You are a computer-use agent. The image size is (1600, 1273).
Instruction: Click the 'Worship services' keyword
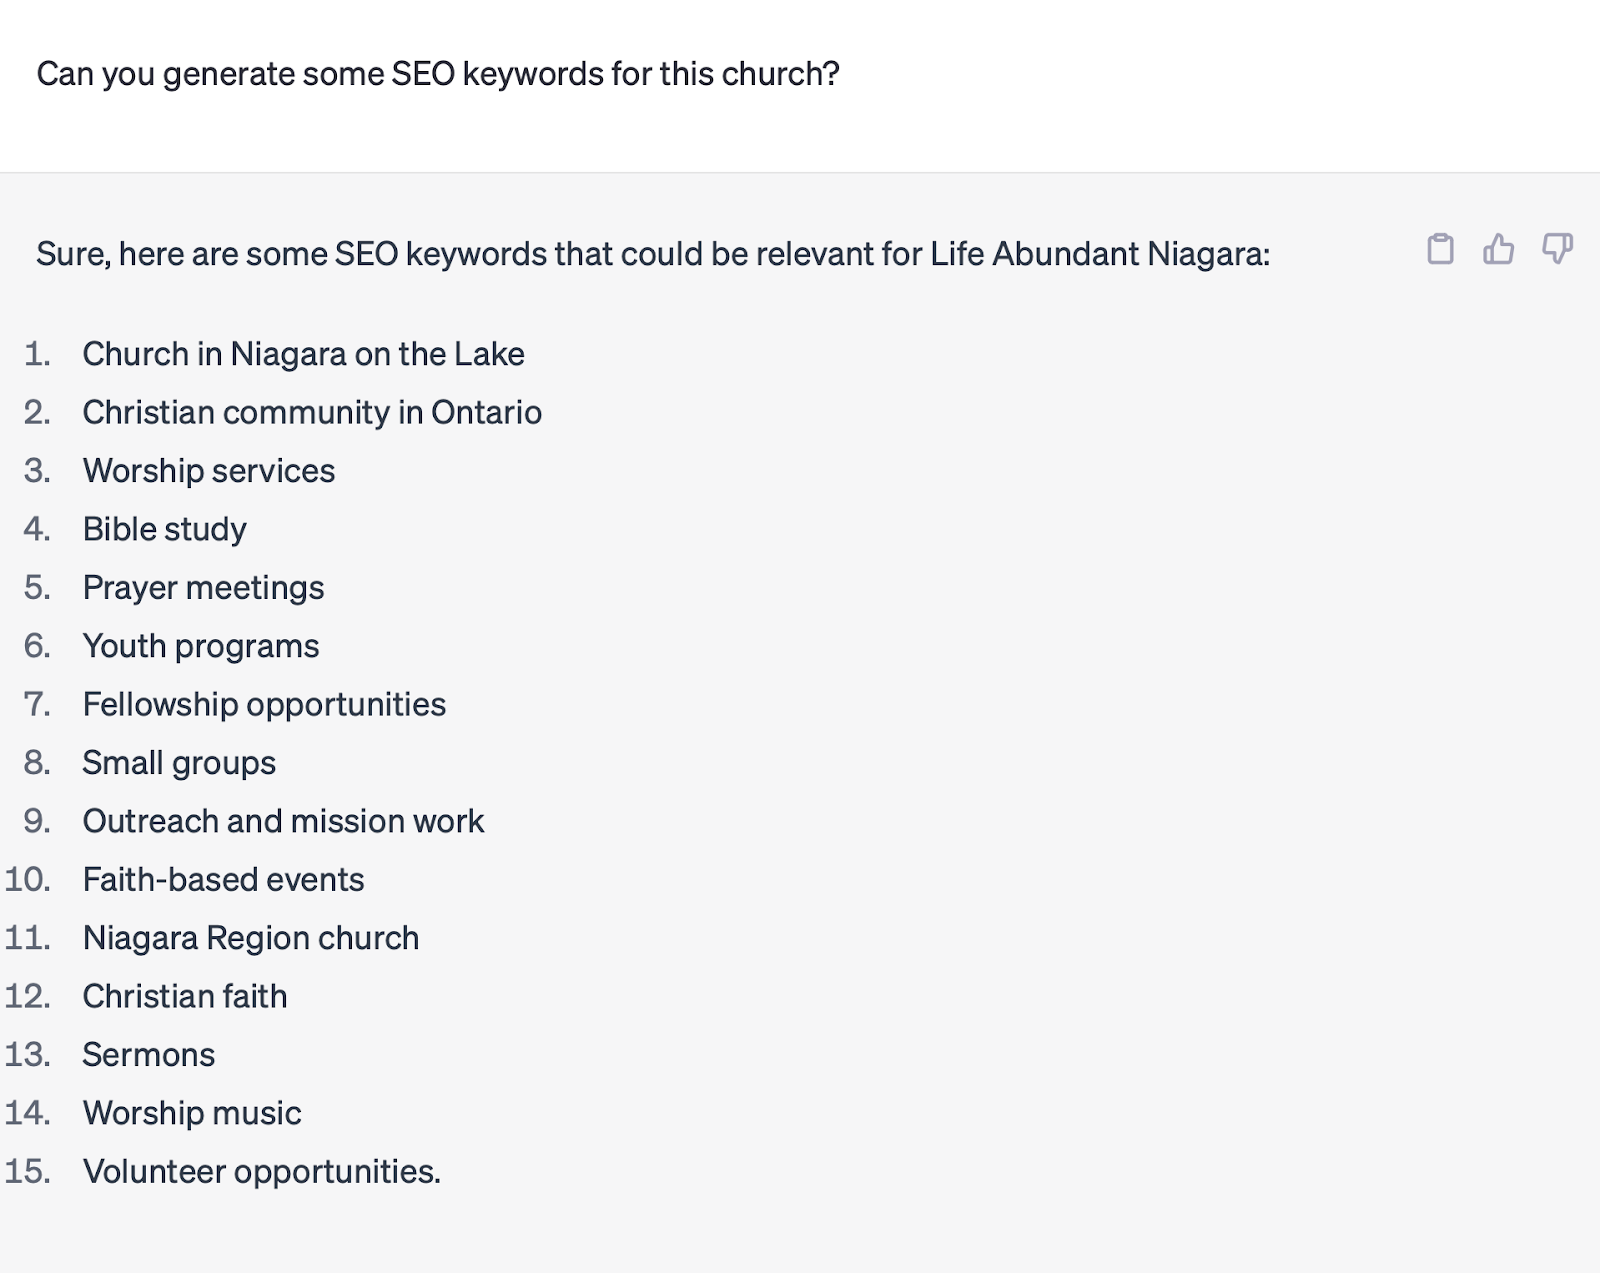point(209,471)
